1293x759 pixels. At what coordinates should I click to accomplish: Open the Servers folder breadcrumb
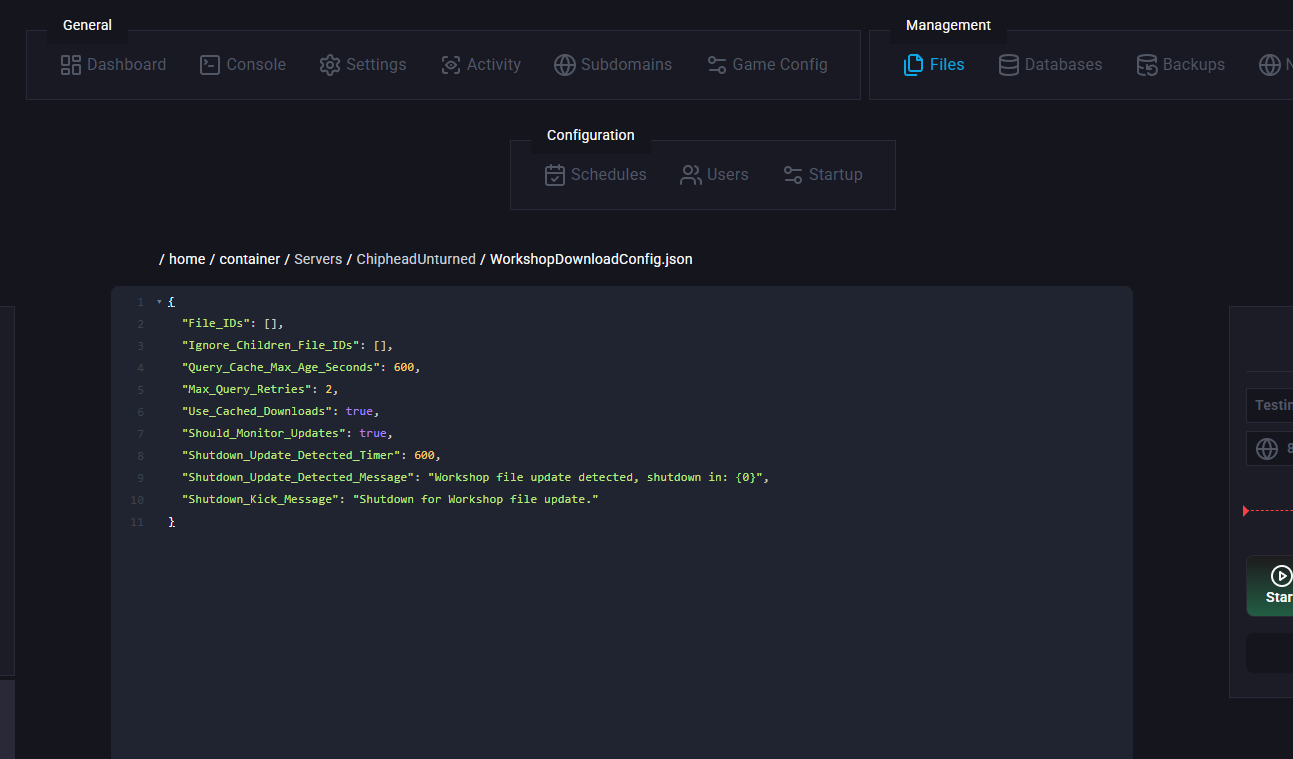(x=318, y=259)
